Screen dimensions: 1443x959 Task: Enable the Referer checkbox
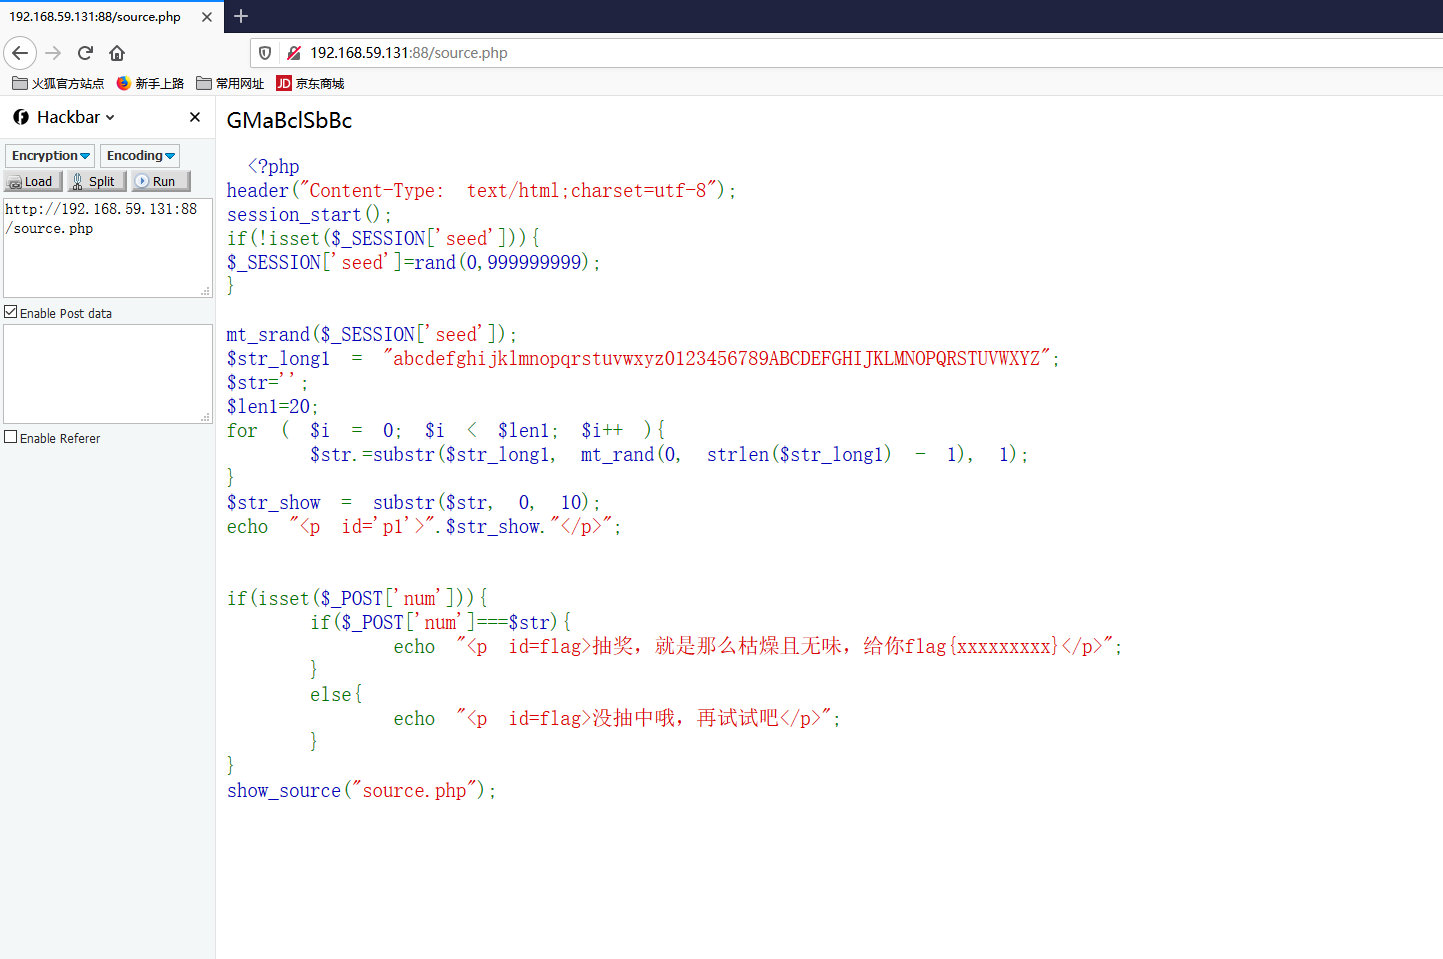click(x=11, y=437)
